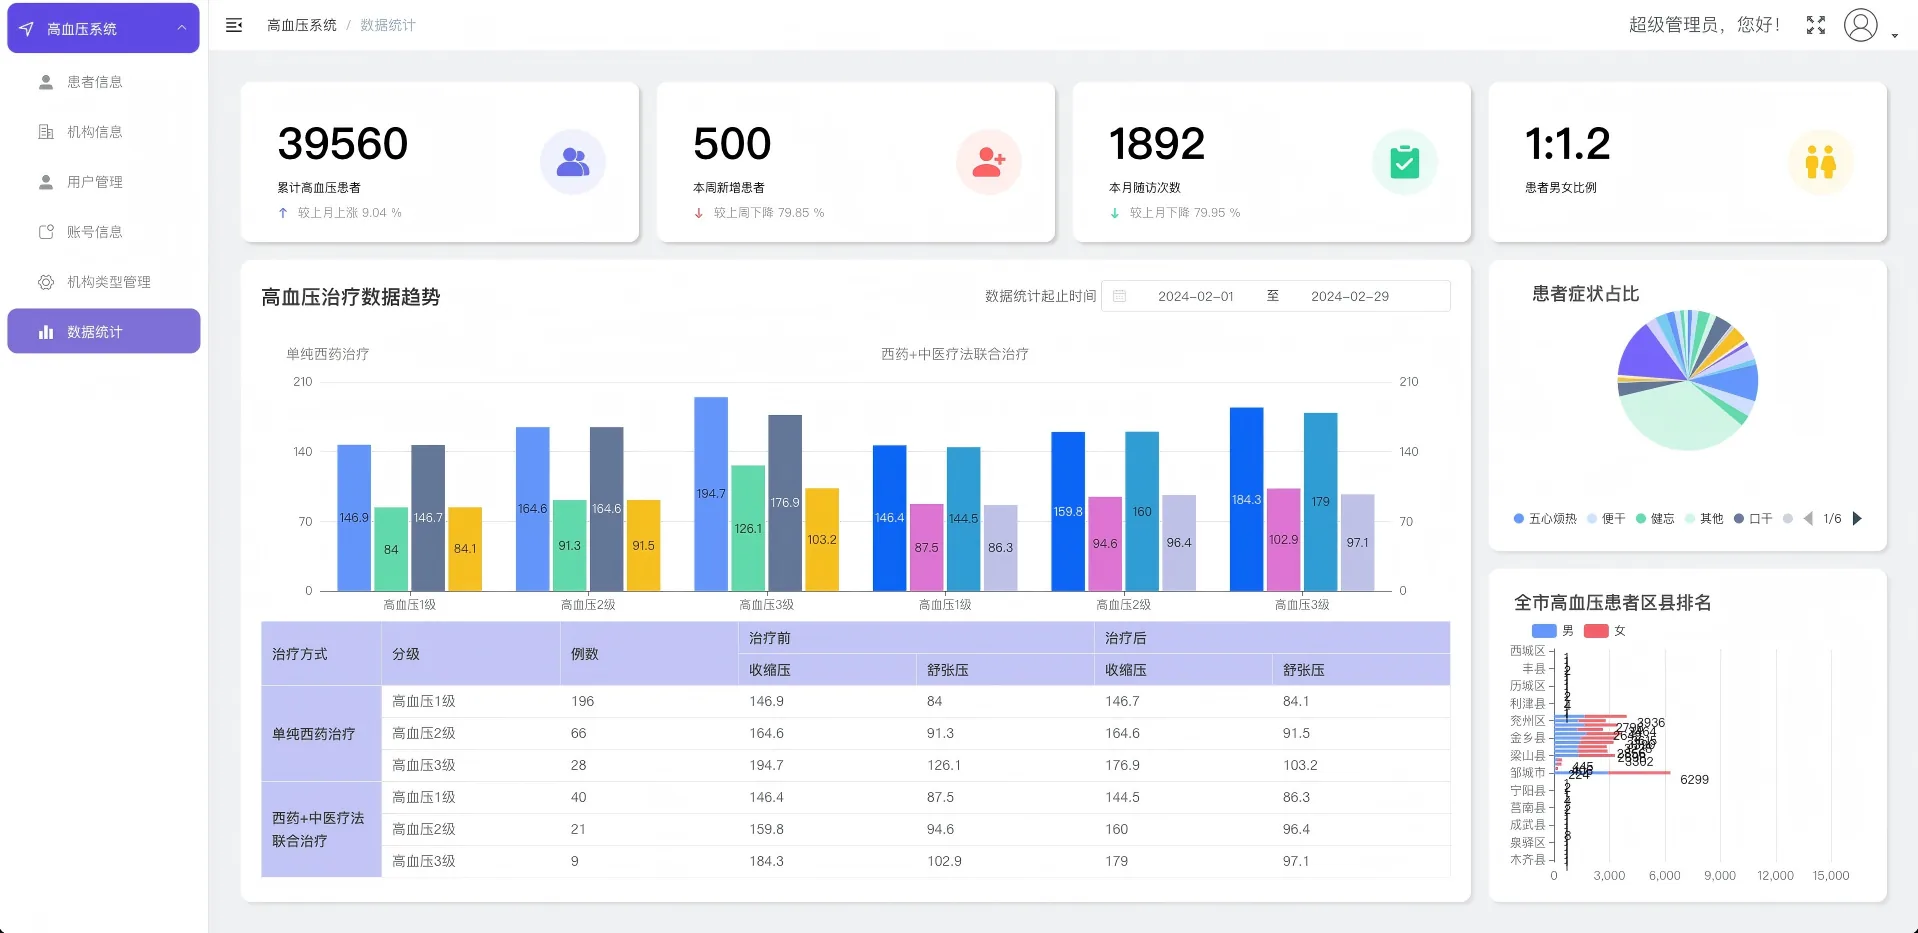Click the 本月随访次数 clipboard icon

coord(1405,162)
